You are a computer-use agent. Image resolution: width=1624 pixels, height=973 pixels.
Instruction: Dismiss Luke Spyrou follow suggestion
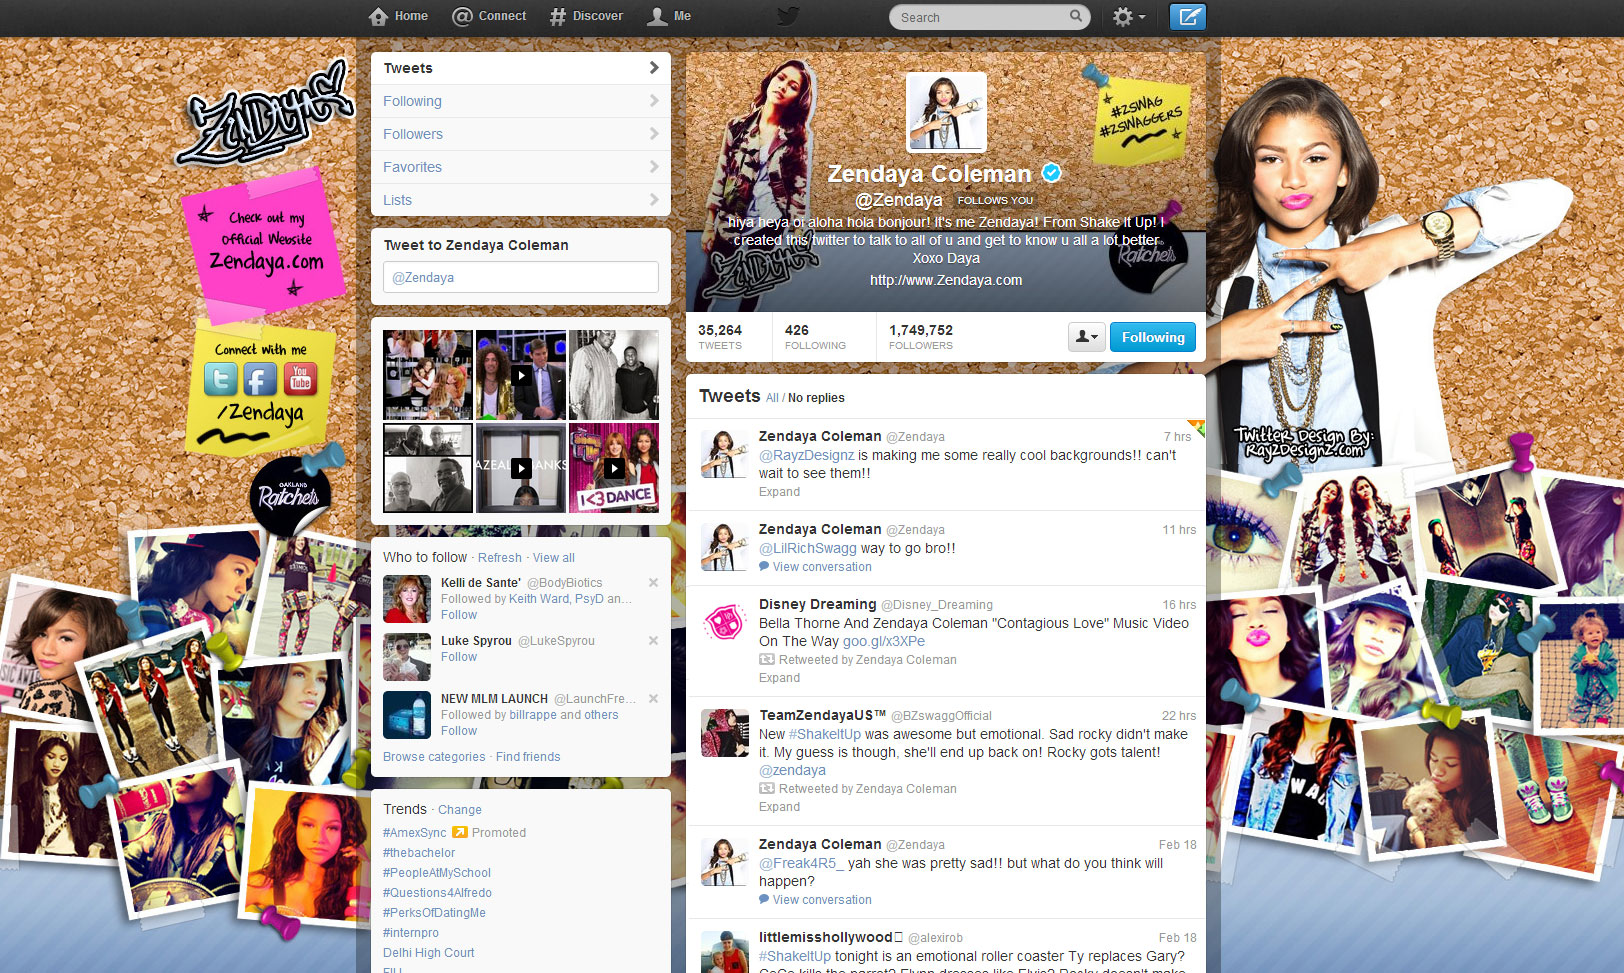click(653, 640)
